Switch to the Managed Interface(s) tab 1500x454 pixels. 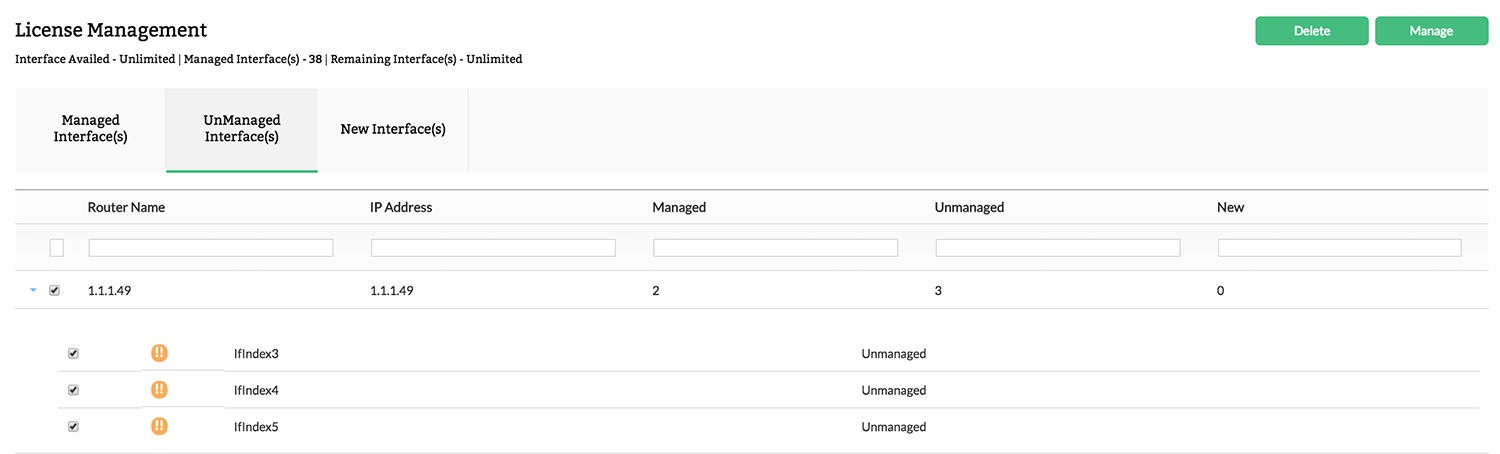pos(90,129)
